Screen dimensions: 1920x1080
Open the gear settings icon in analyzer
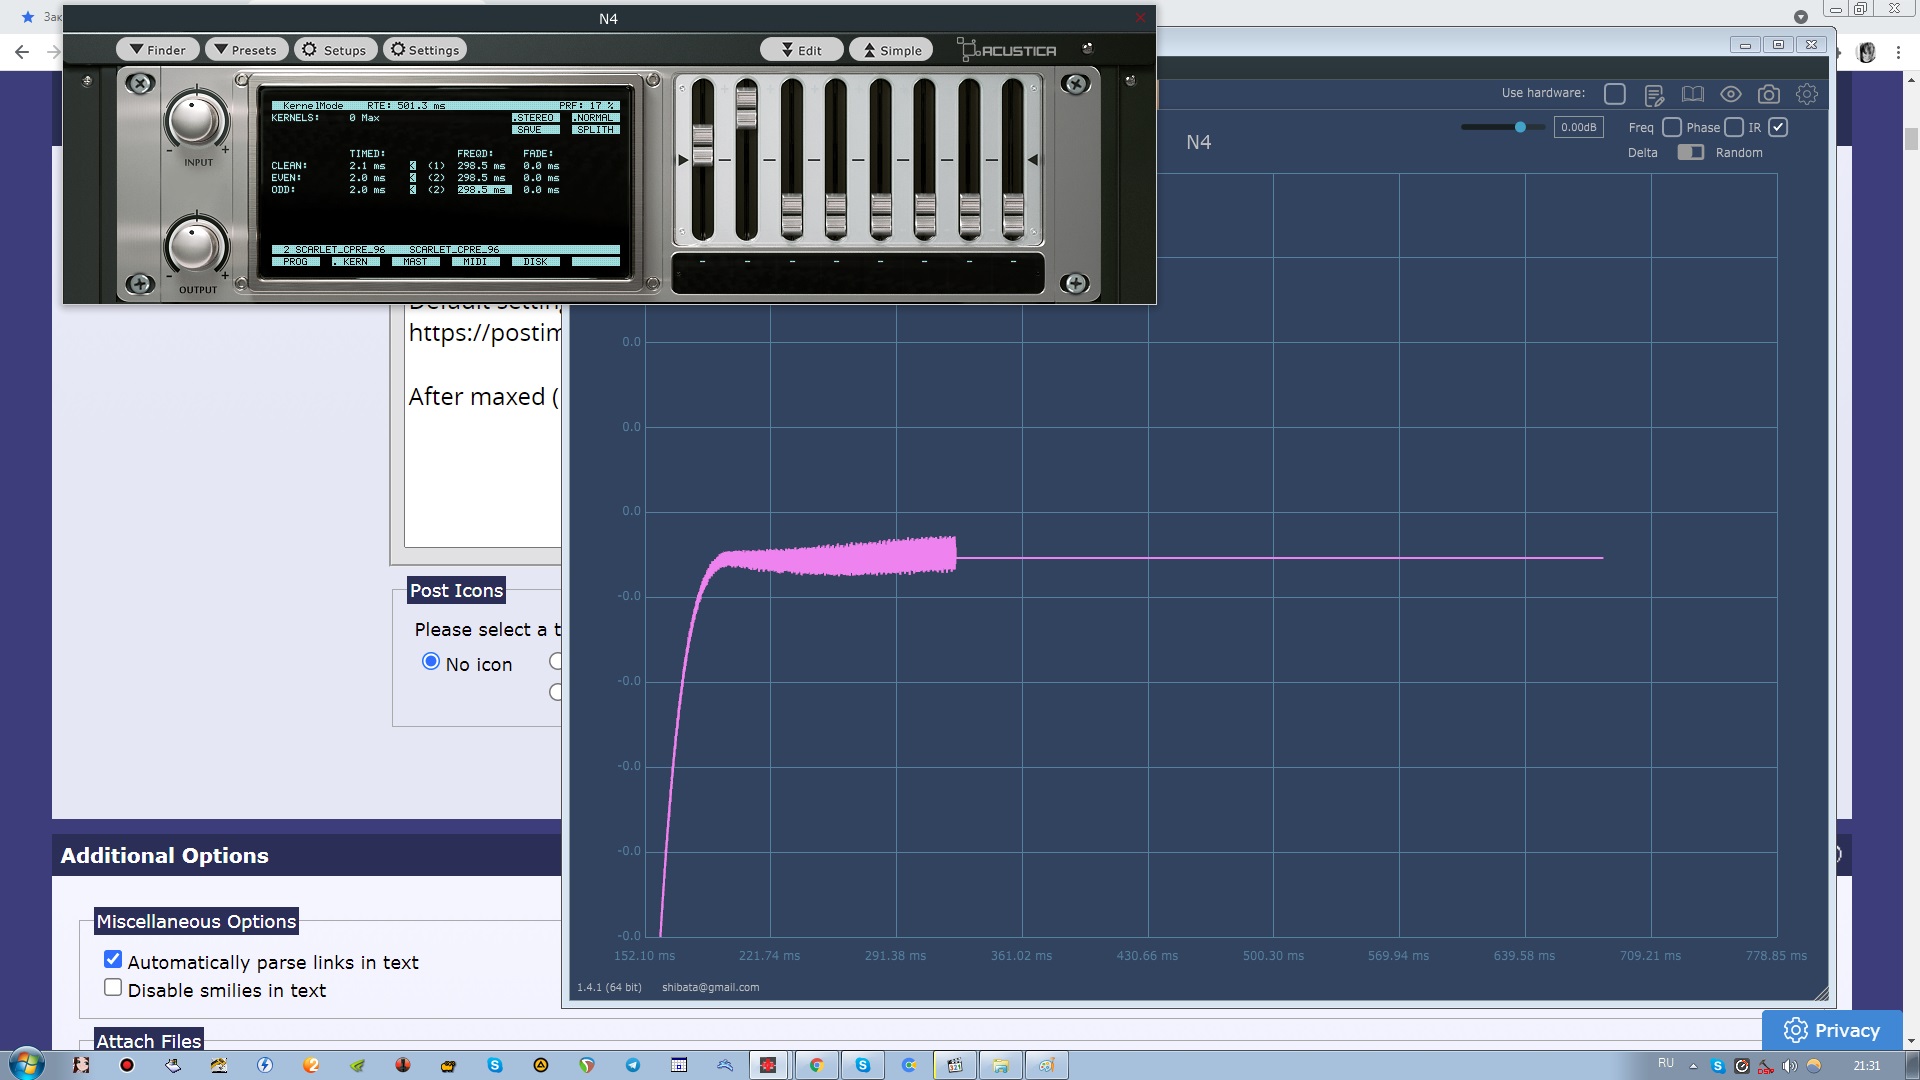click(1806, 94)
